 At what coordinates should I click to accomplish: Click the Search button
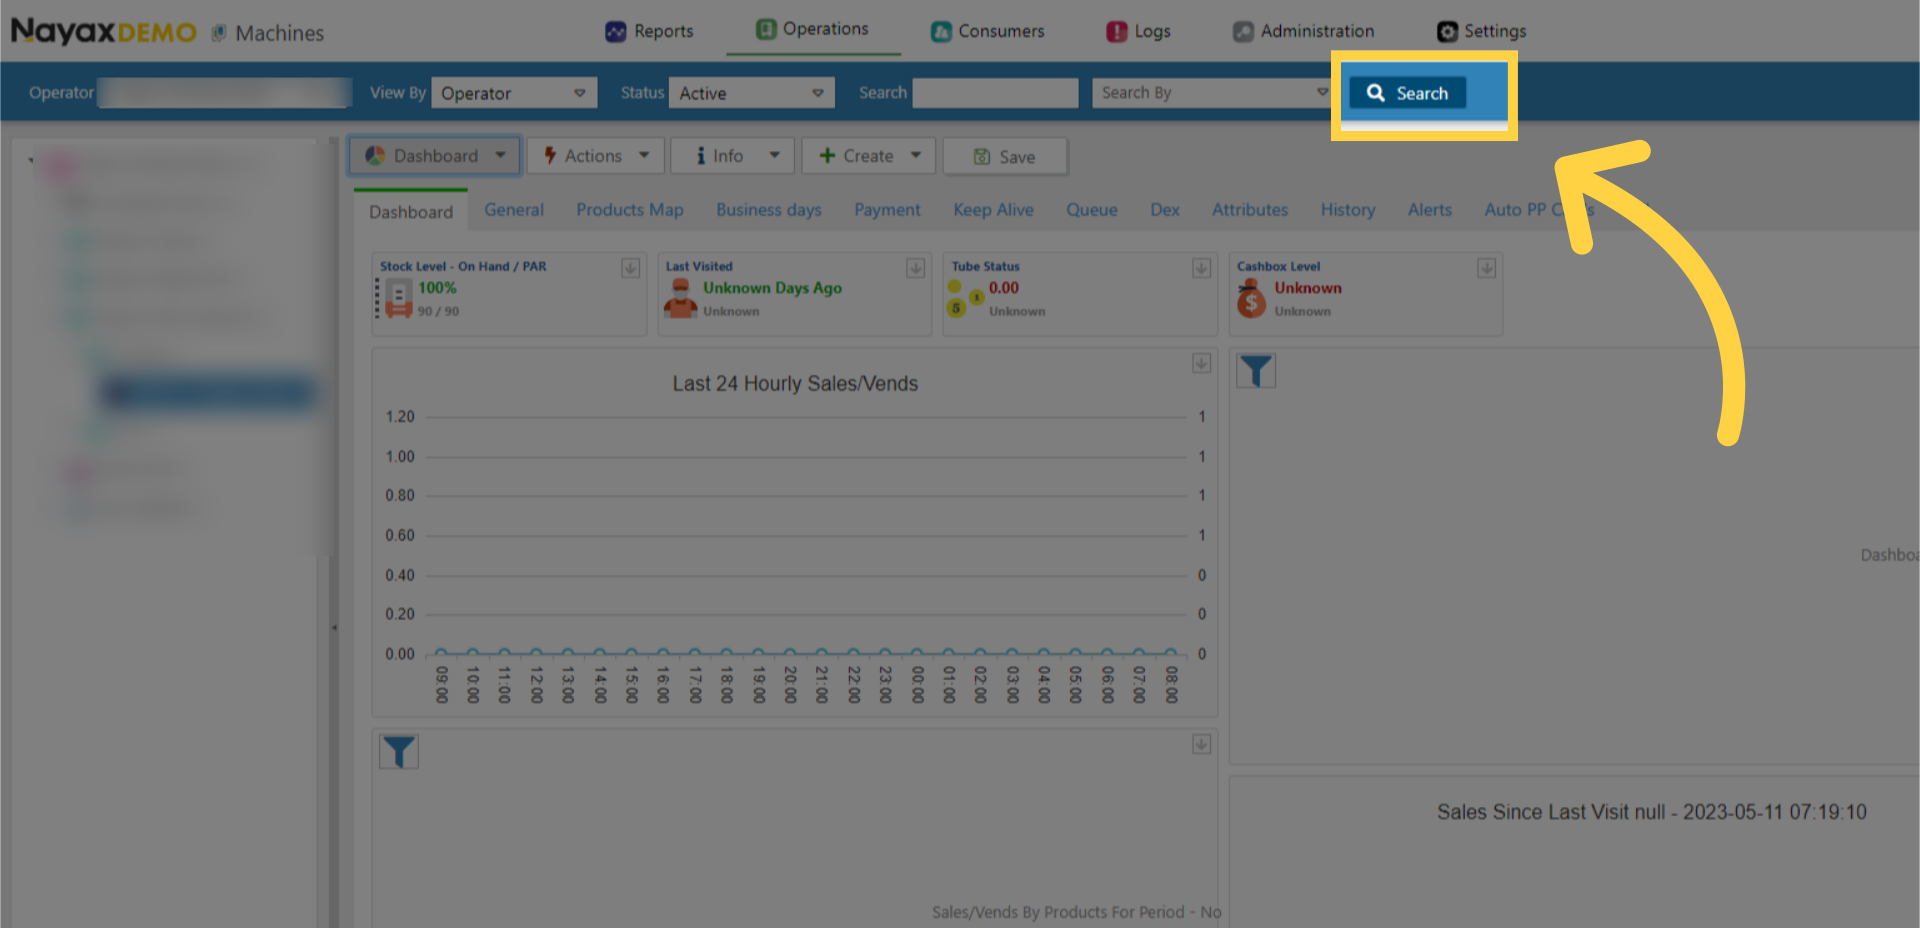tap(1407, 93)
